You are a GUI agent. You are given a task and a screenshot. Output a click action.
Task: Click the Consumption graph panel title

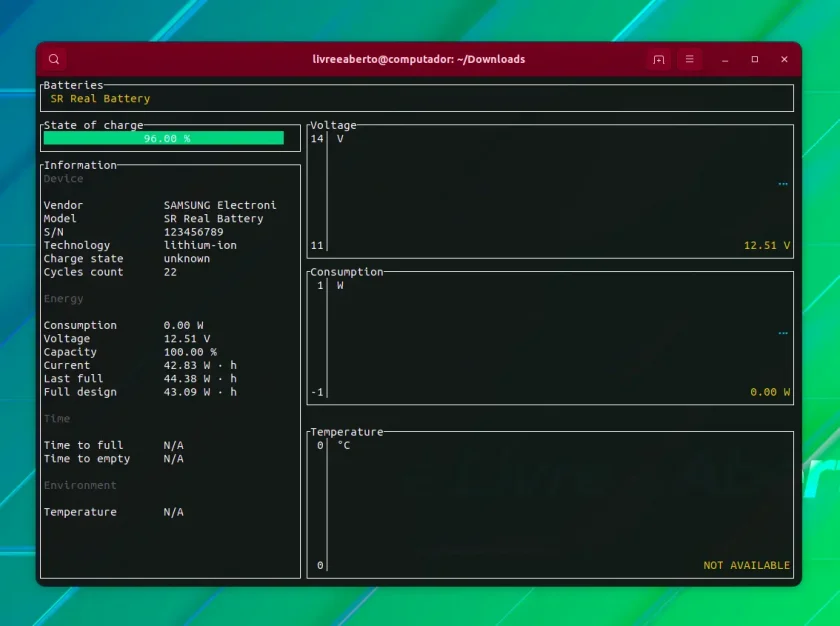(347, 272)
